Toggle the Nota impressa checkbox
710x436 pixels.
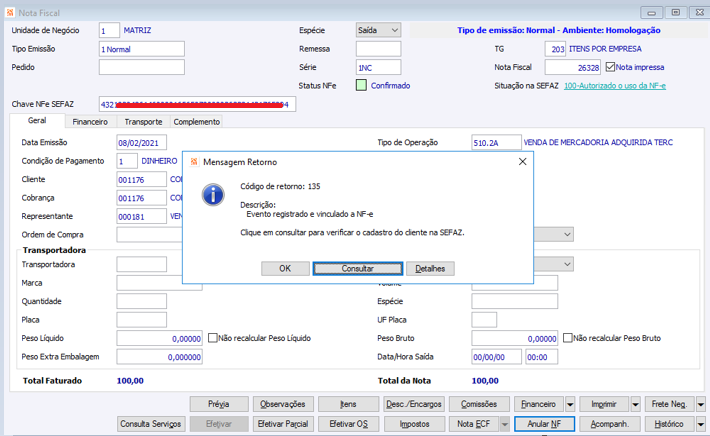(610, 67)
